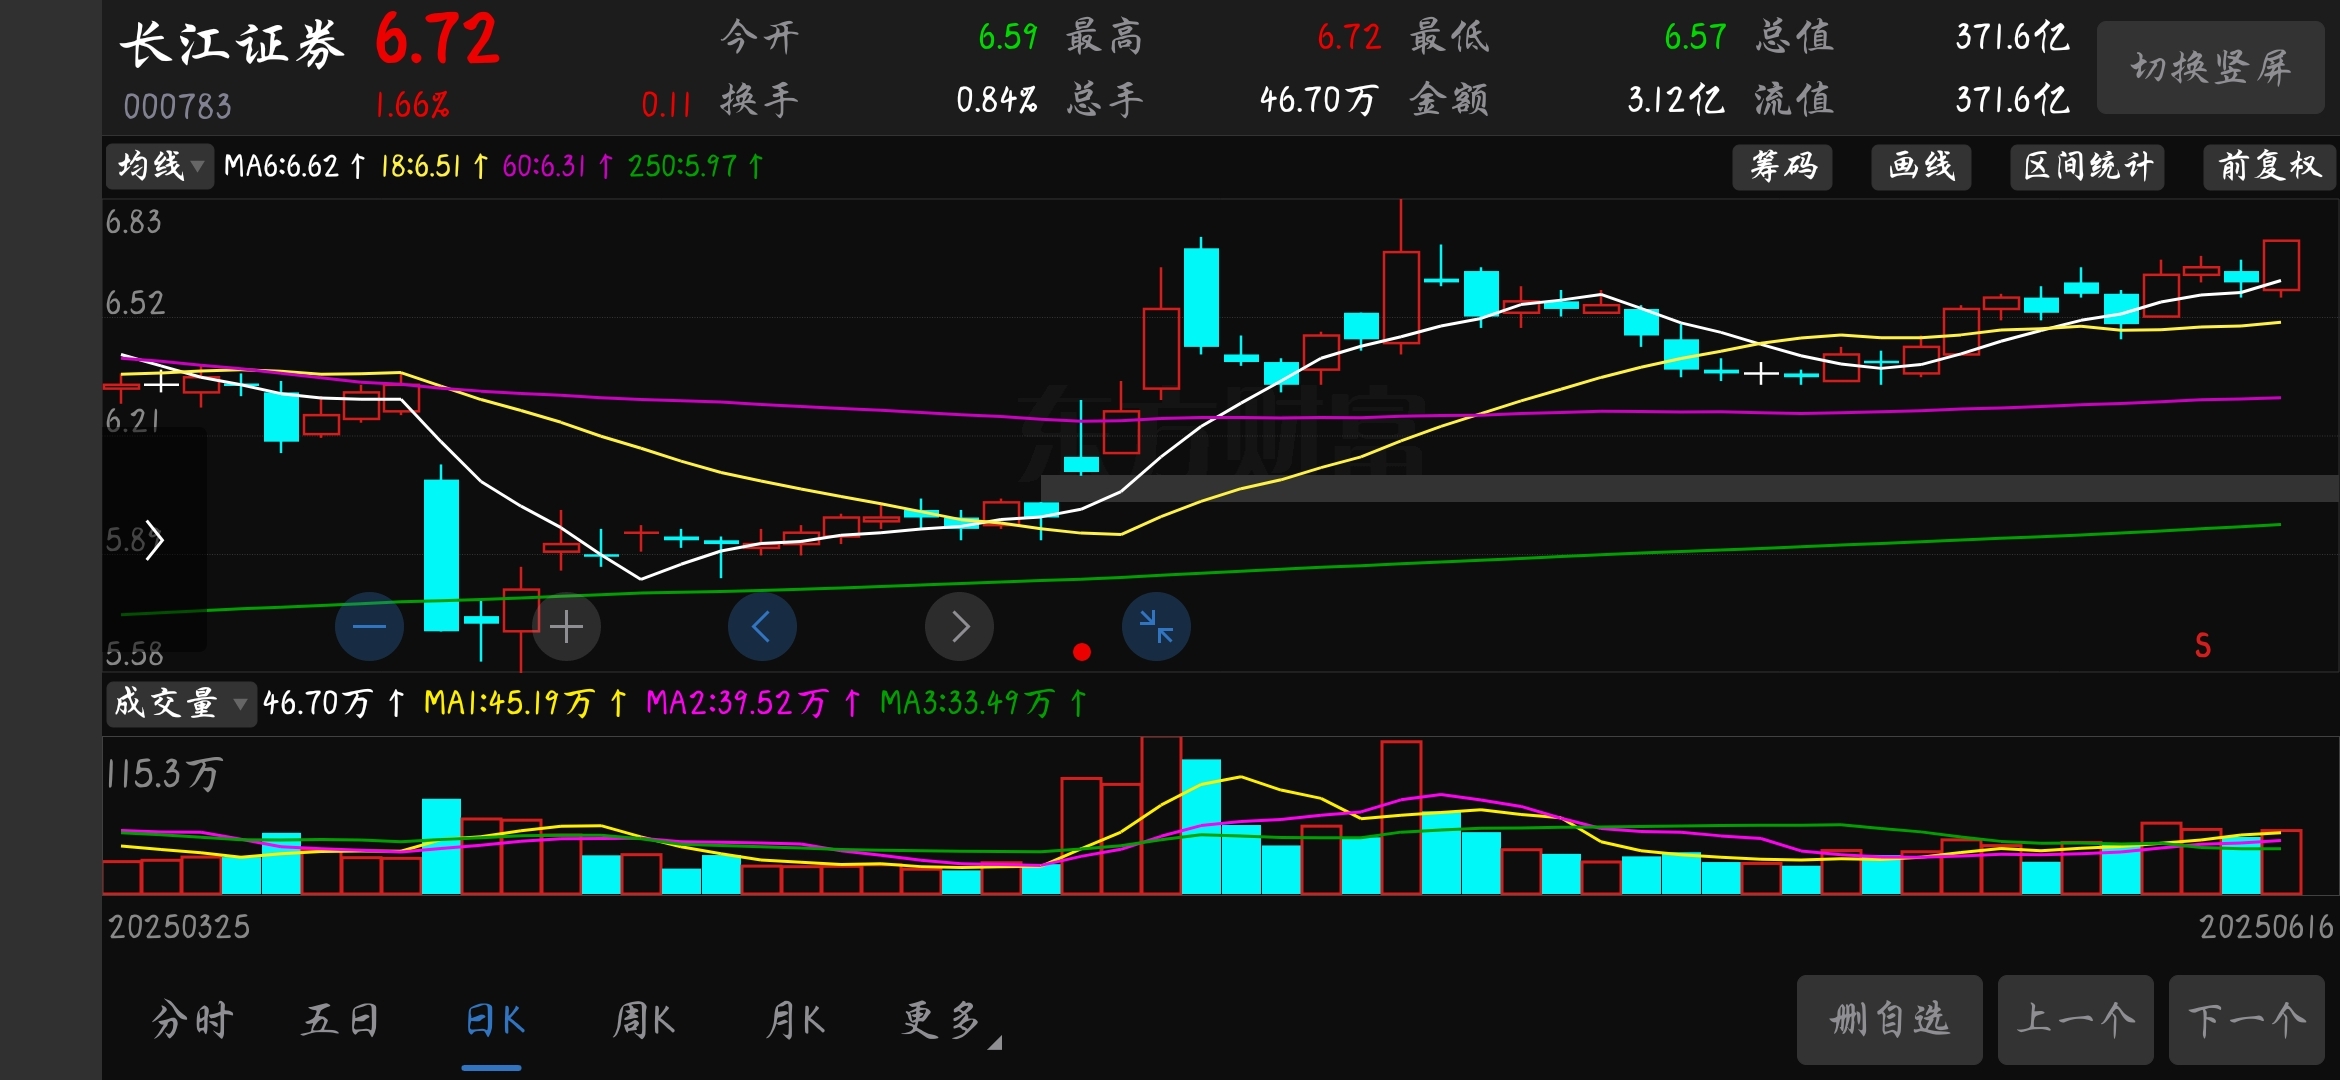Switch to 分时 tab
Image resolution: width=2340 pixels, height=1080 pixels.
(x=193, y=1021)
